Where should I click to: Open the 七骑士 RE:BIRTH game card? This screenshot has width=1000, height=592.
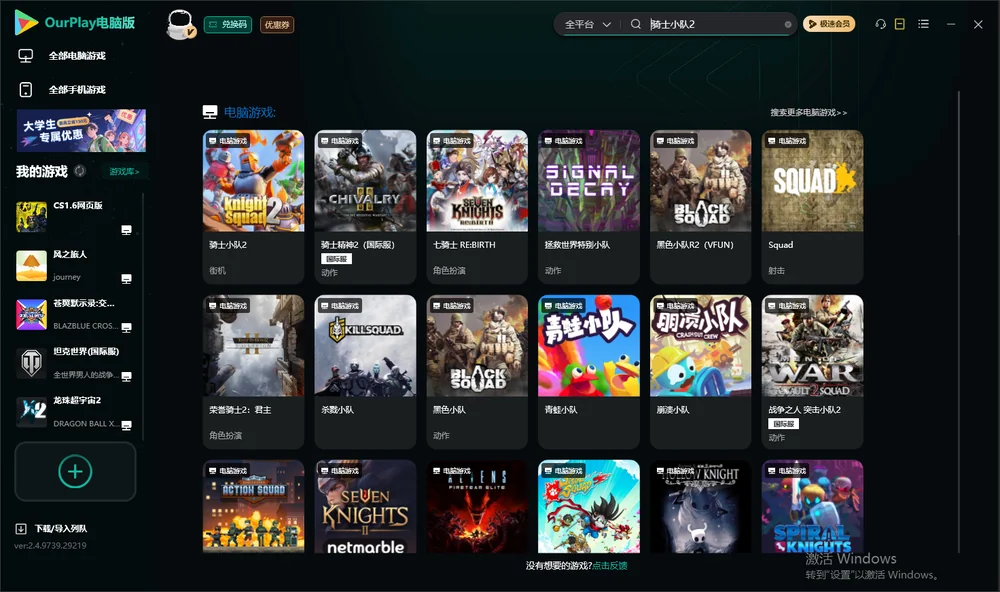click(x=477, y=207)
